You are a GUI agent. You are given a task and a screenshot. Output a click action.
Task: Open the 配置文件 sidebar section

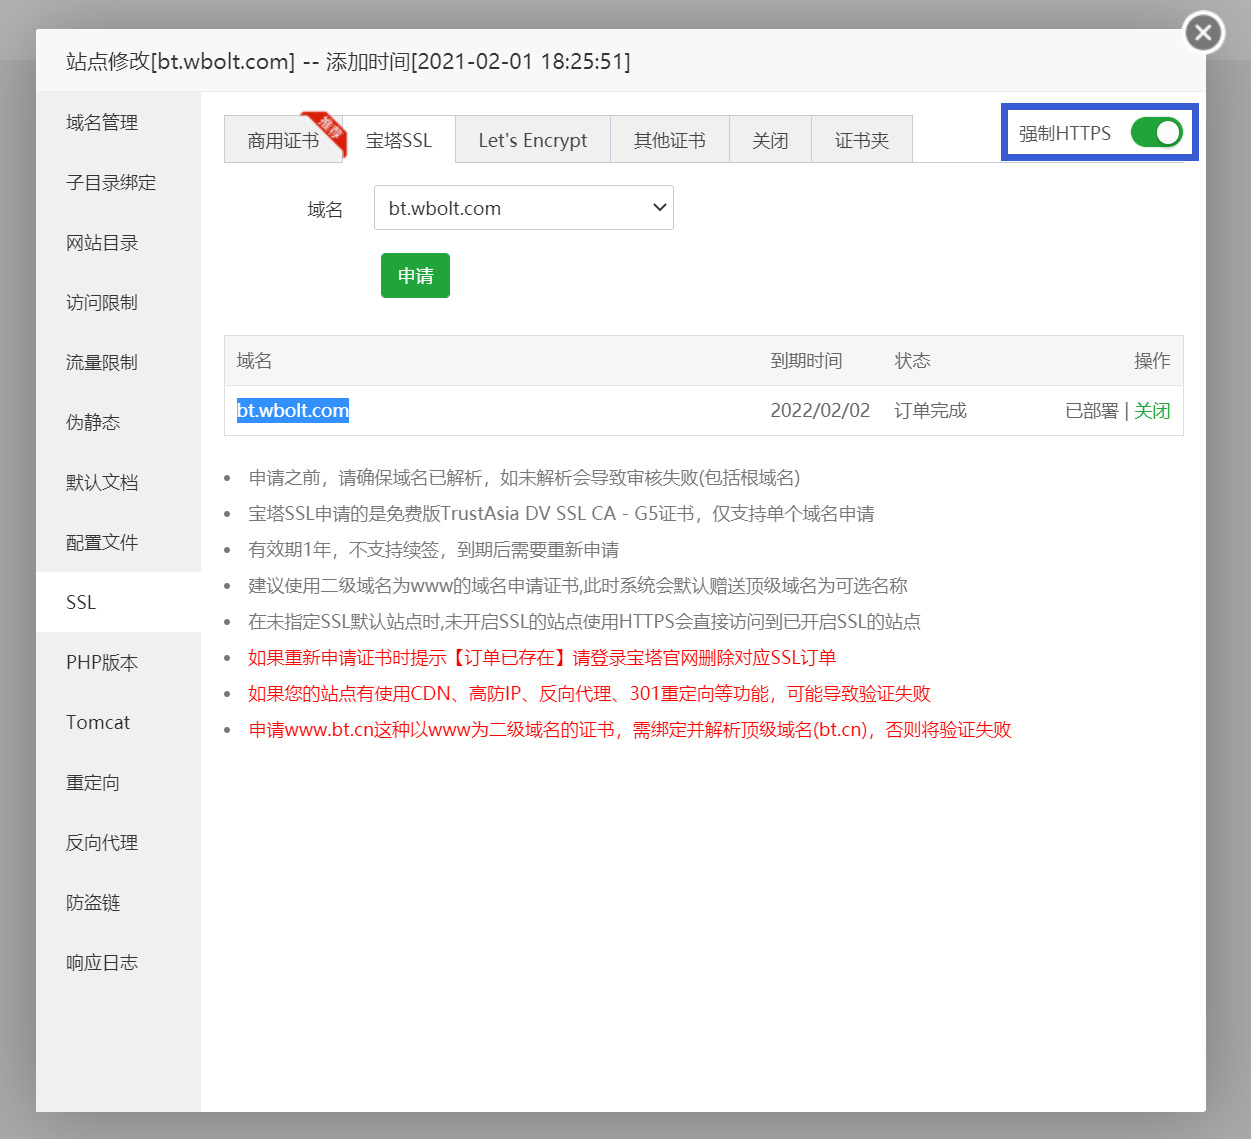tap(101, 542)
